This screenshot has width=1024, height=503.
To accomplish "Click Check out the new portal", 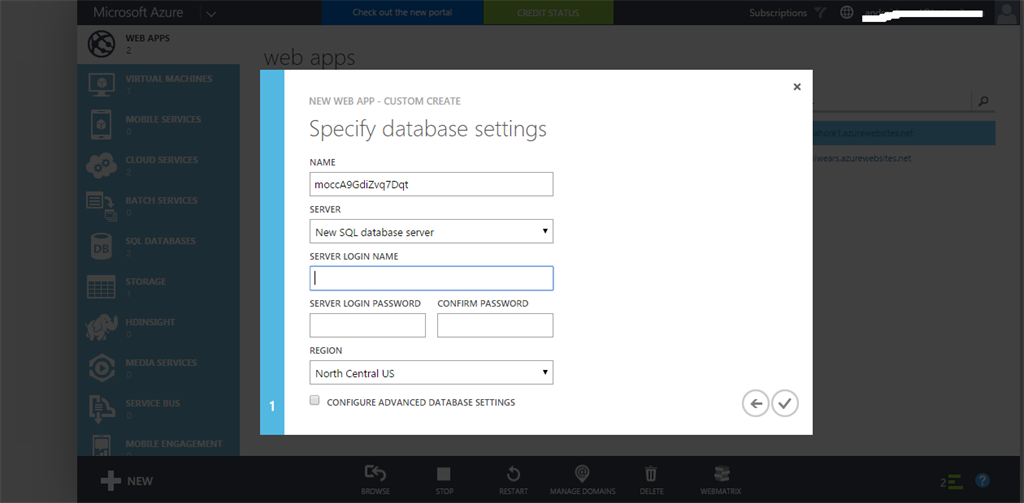I will pyautogui.click(x=402, y=12).
